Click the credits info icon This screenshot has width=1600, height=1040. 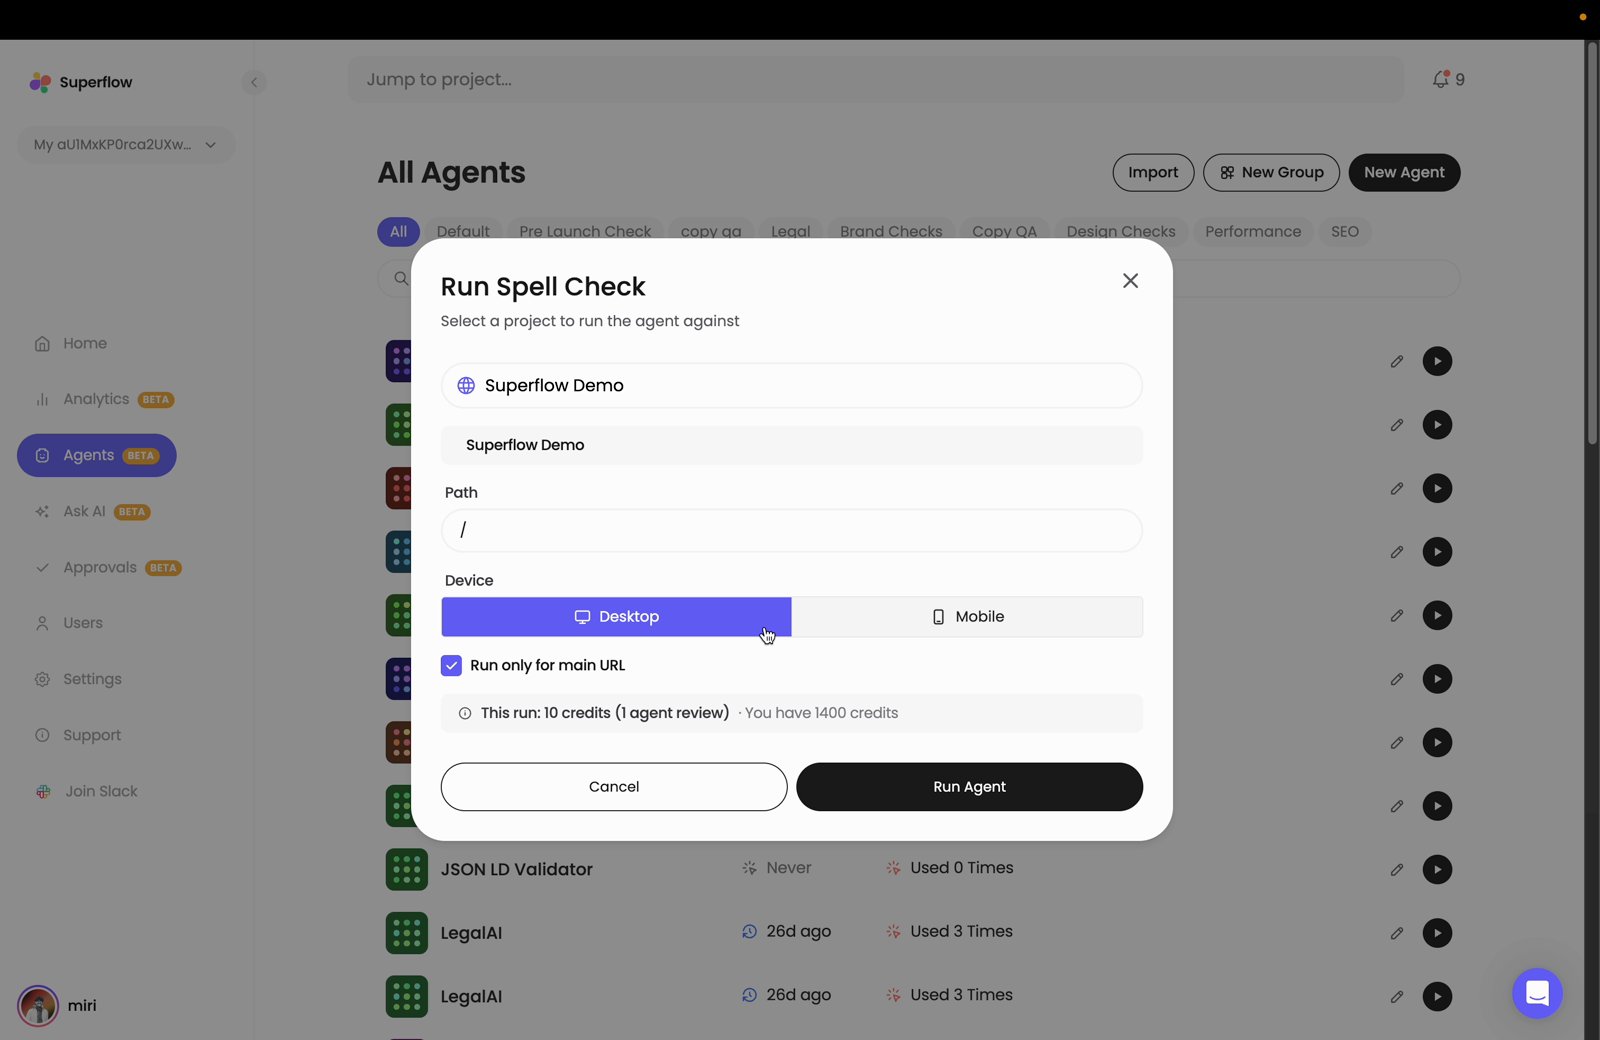pos(465,713)
